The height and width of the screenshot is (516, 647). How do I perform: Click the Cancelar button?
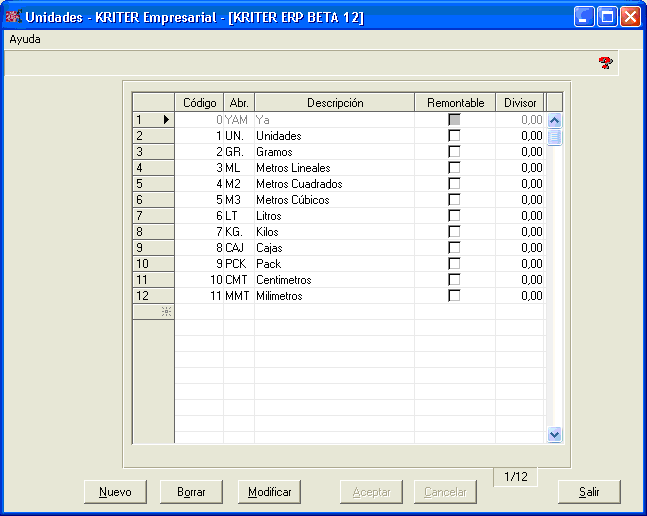point(445,492)
